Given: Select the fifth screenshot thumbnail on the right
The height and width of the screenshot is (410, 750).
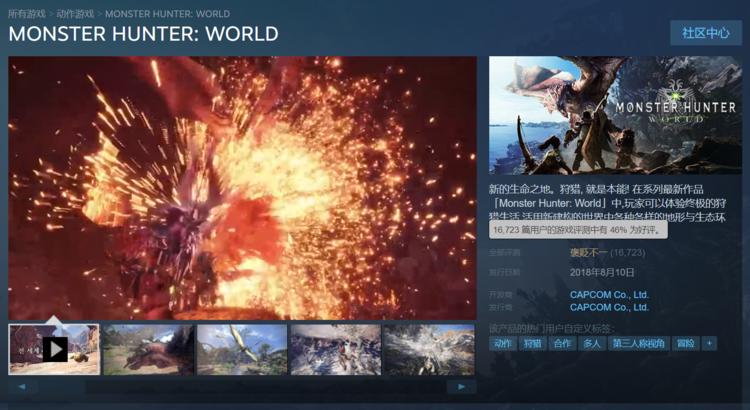Looking at the screenshot, I should point(429,350).
